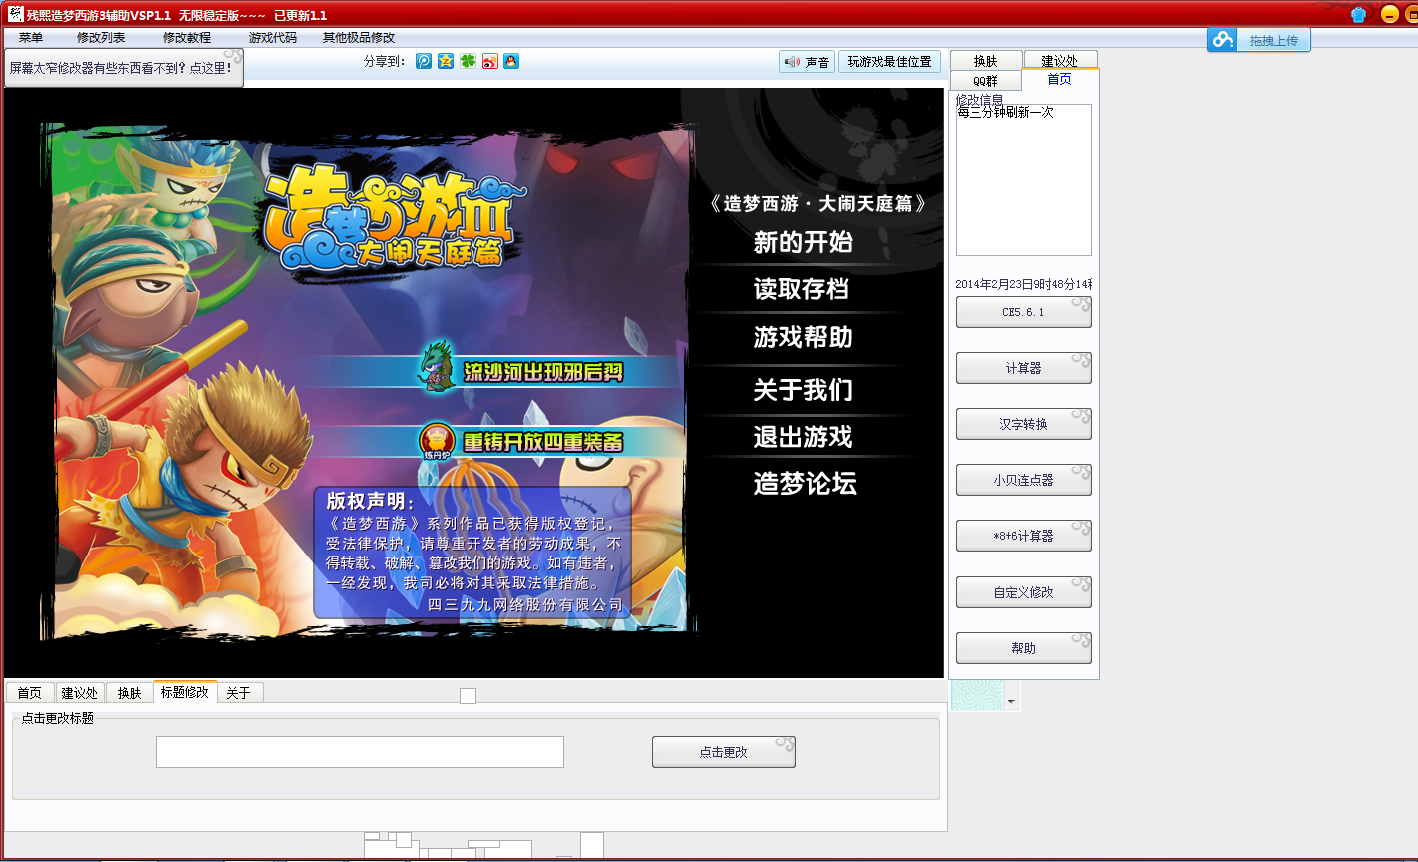This screenshot has height=862, width=1418.
Task: Open the 修改列表 menu
Action: tap(101, 38)
